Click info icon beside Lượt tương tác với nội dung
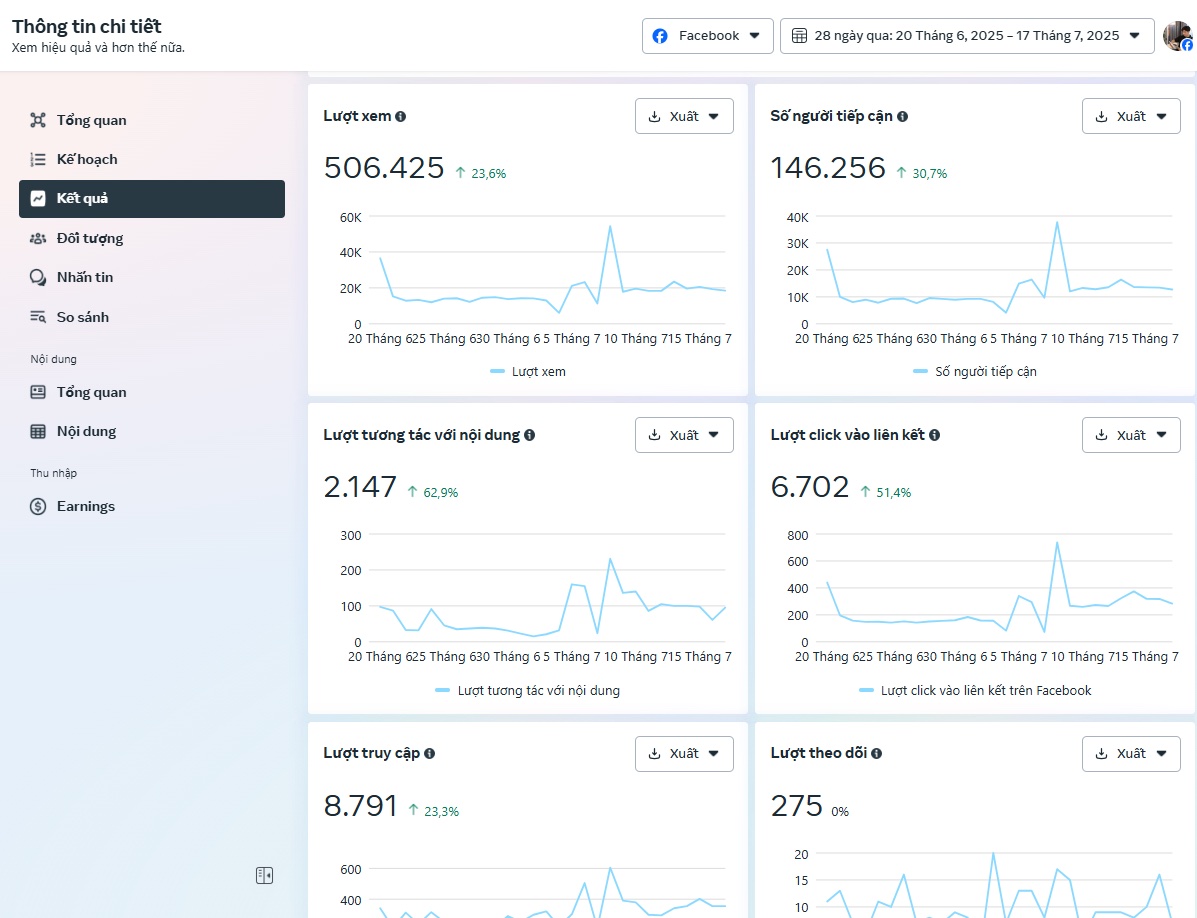 click(x=530, y=435)
